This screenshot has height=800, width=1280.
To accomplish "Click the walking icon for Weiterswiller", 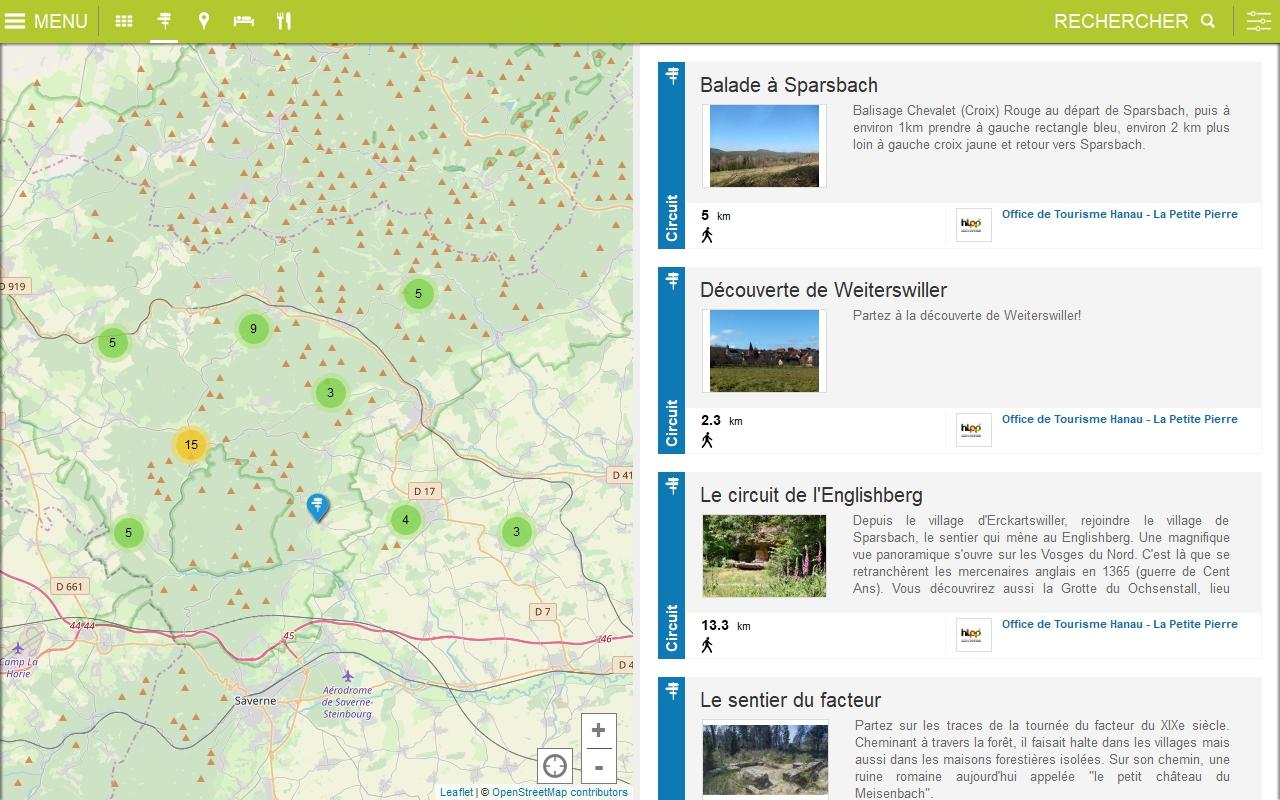I will 707,440.
